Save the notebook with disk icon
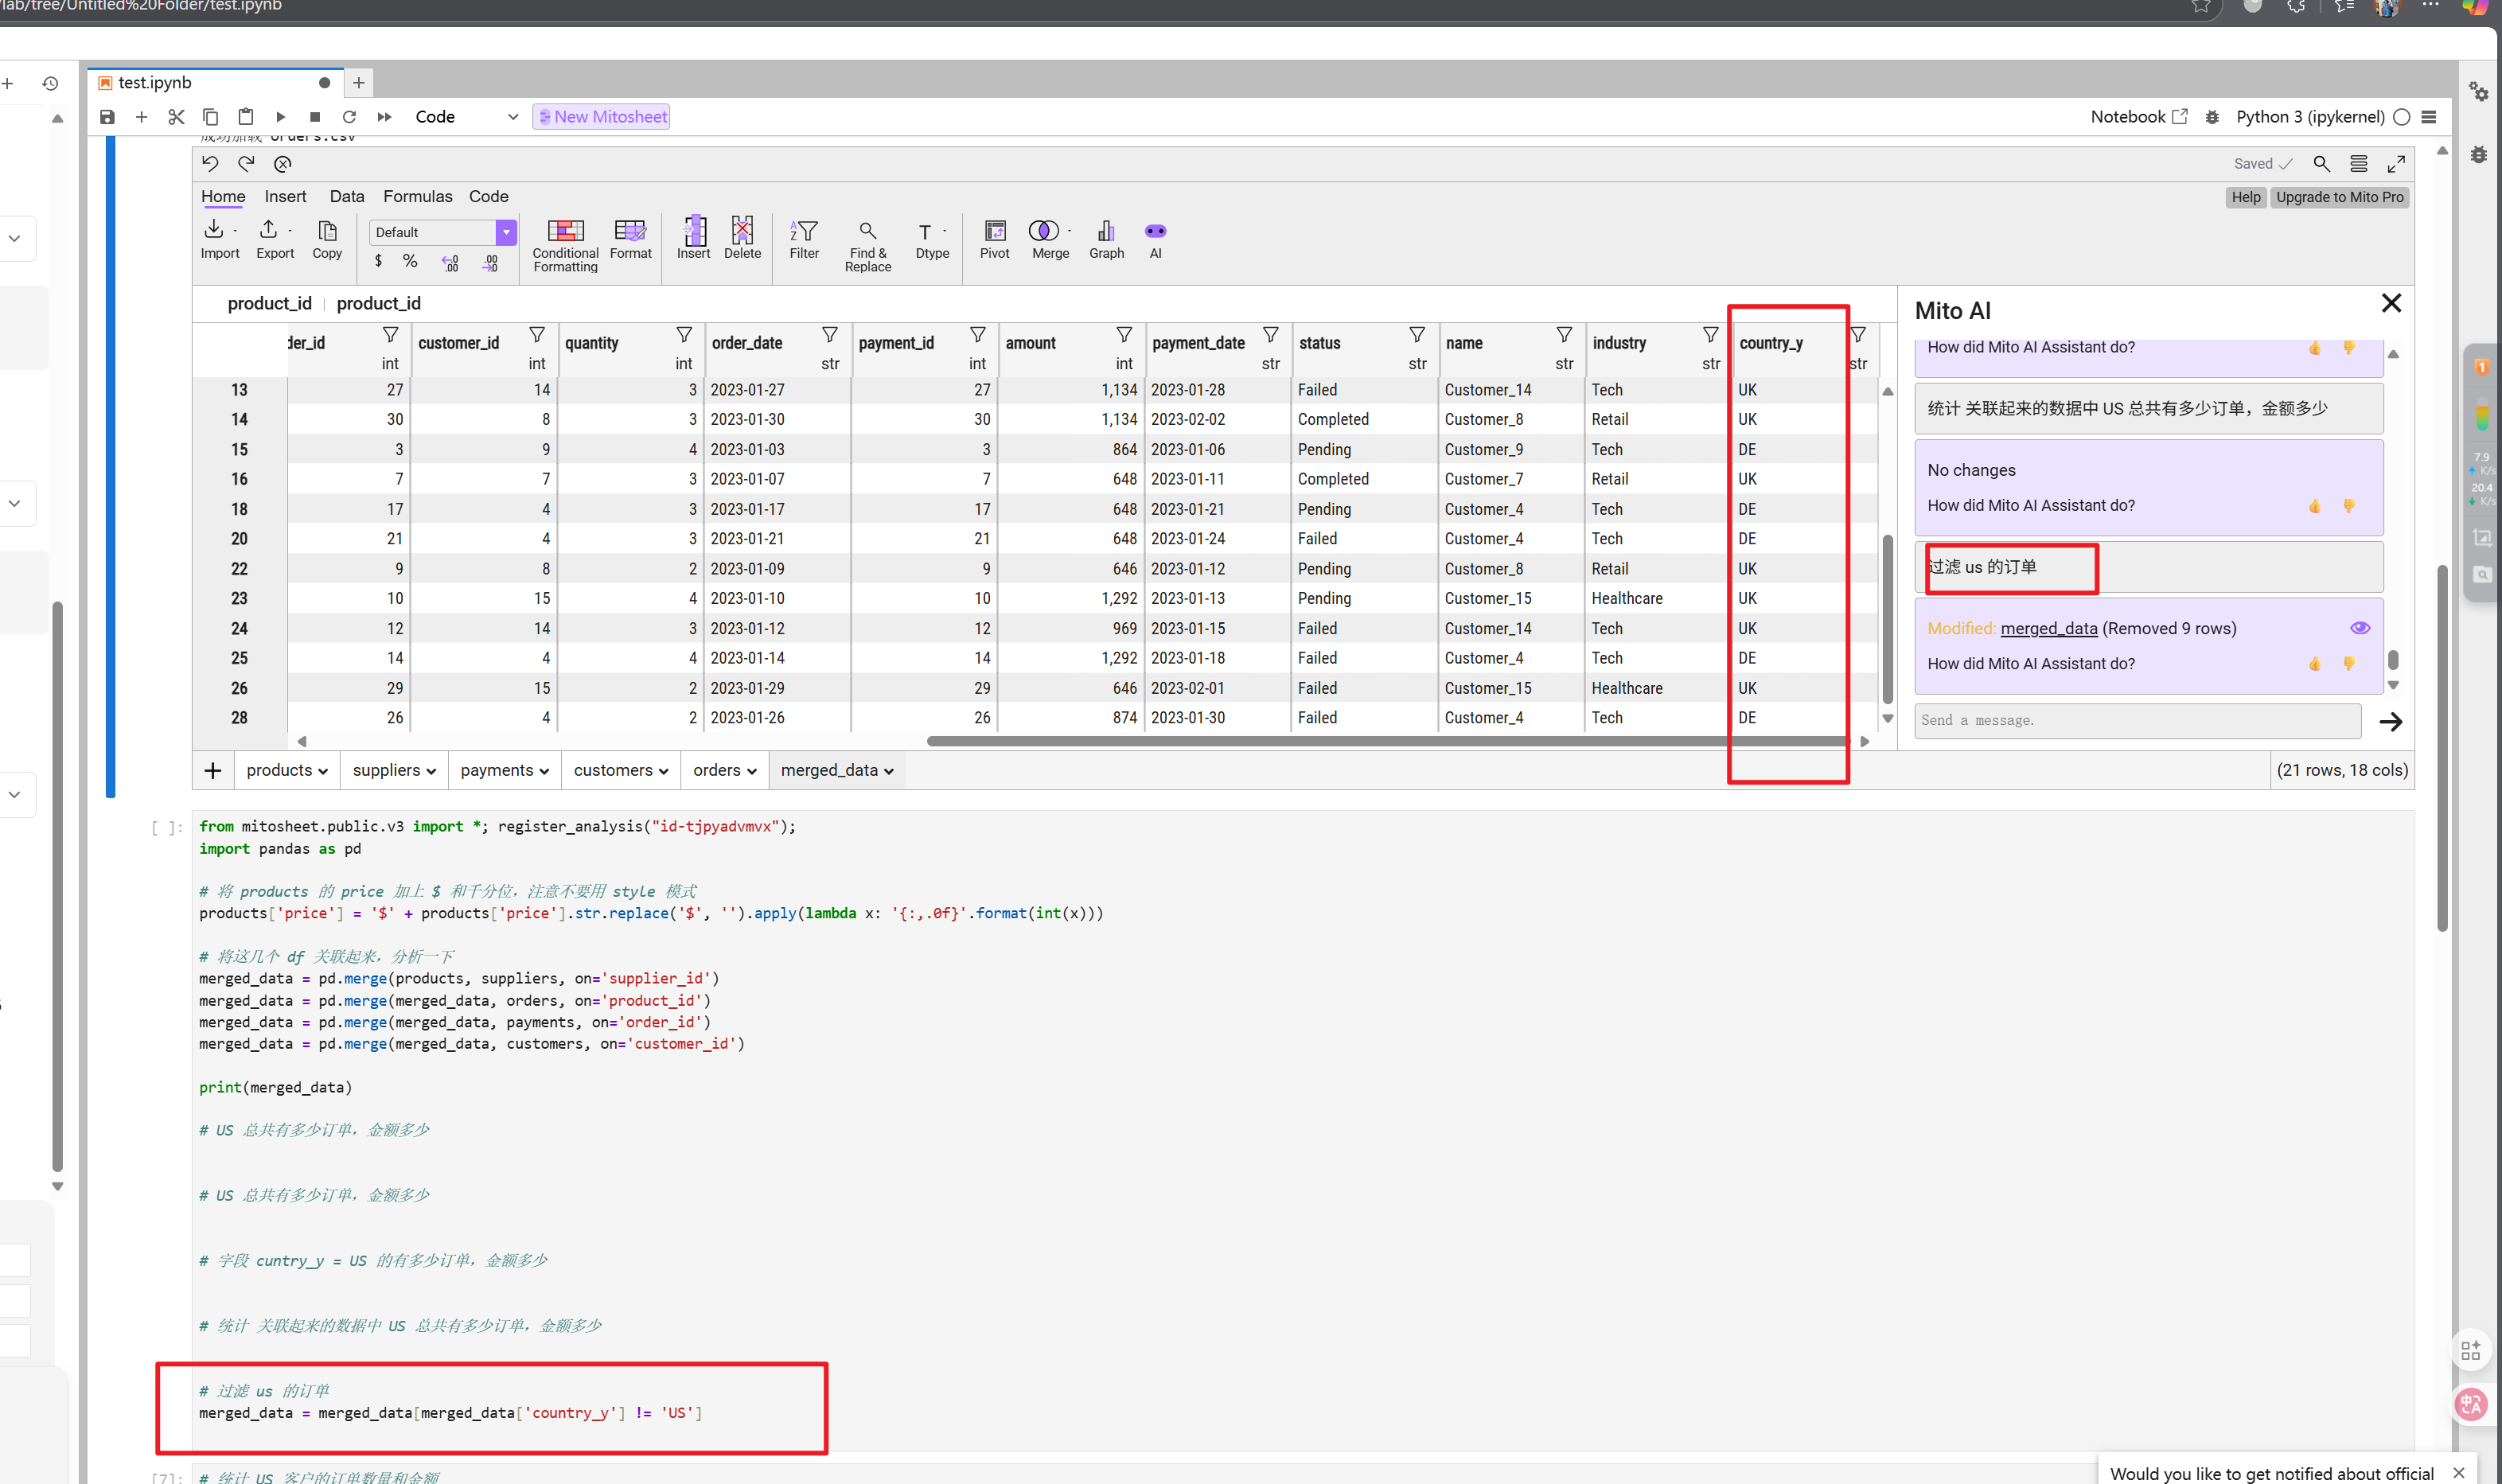2502x1484 pixels. tap(107, 117)
